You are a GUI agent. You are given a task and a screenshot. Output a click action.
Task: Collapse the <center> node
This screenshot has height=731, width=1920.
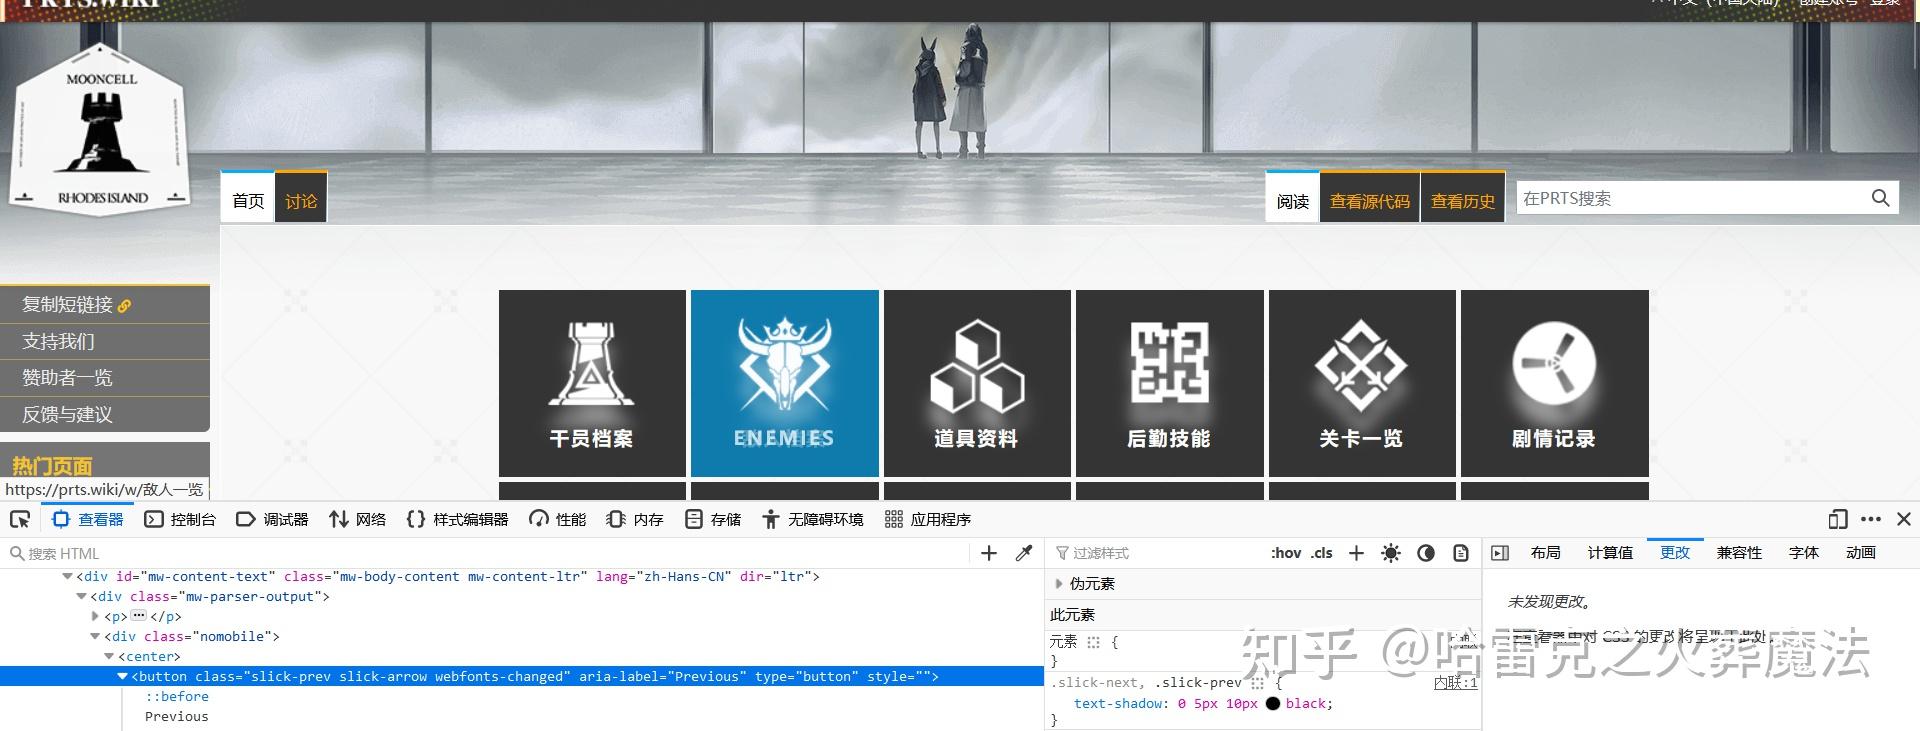click(x=110, y=657)
